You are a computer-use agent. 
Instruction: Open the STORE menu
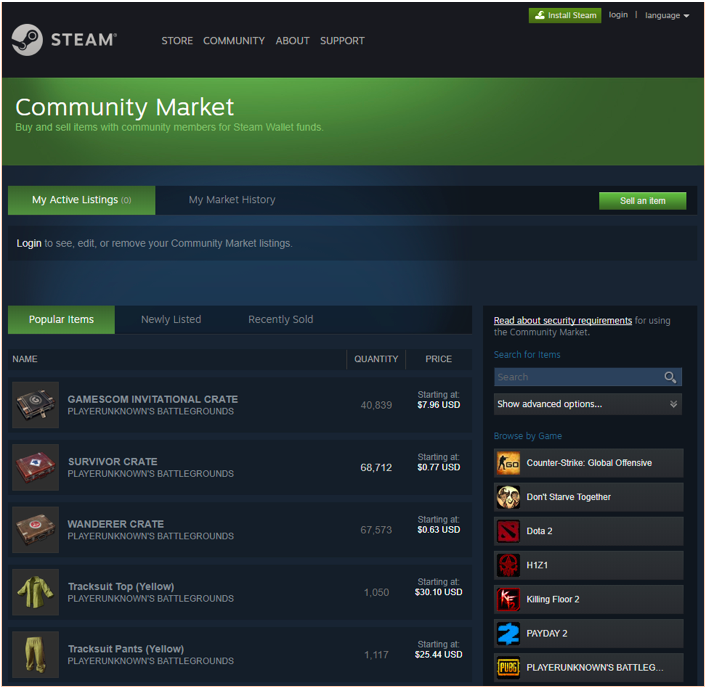coord(177,41)
